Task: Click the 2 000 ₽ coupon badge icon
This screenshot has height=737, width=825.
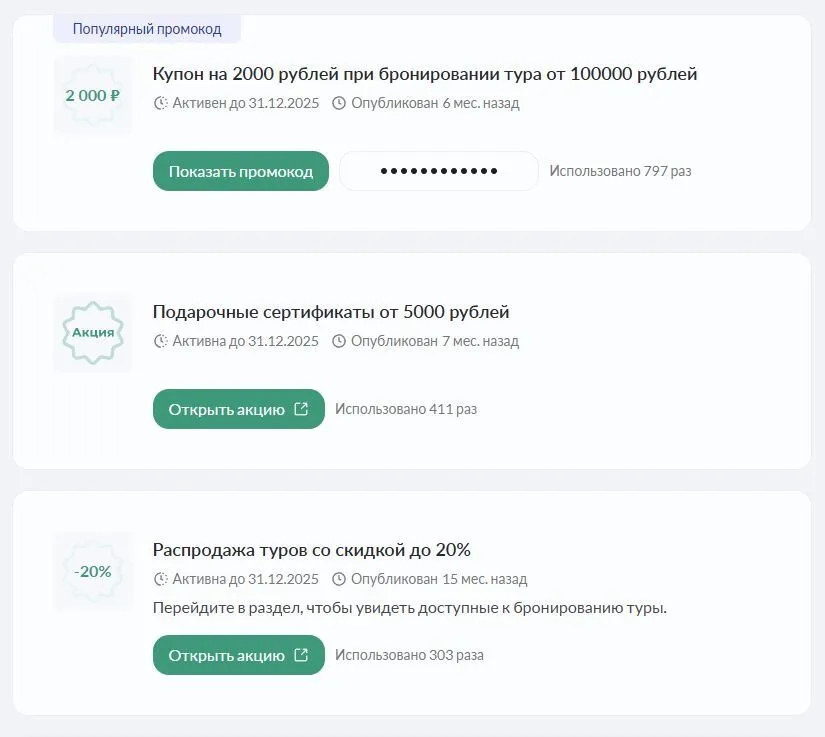Action: click(92, 97)
